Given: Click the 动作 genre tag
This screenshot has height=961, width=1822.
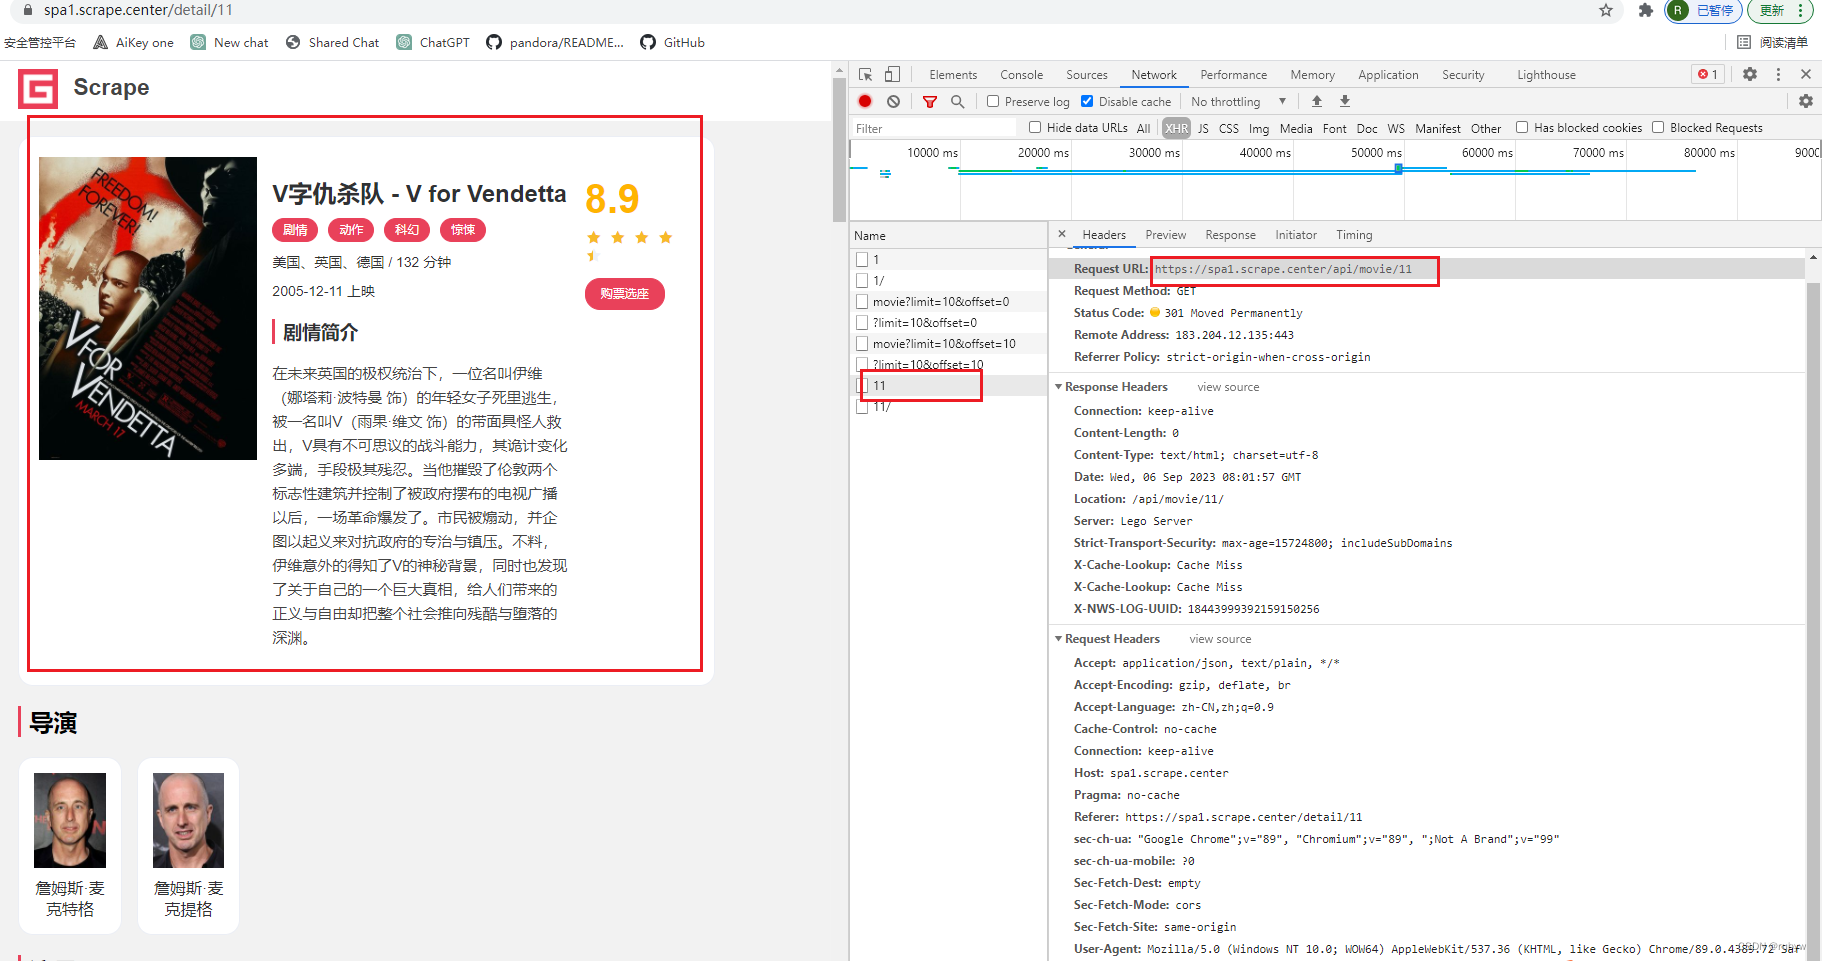Looking at the screenshot, I should [x=351, y=230].
